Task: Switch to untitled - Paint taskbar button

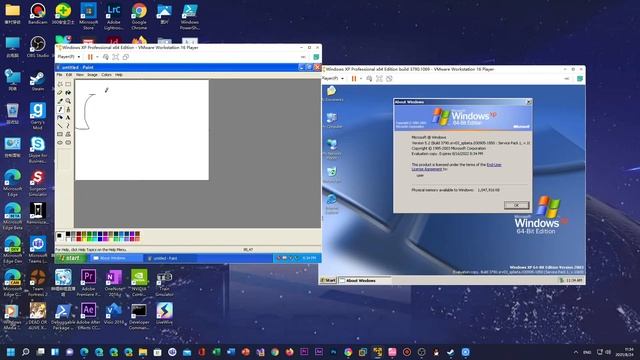Action: click(x=169, y=258)
